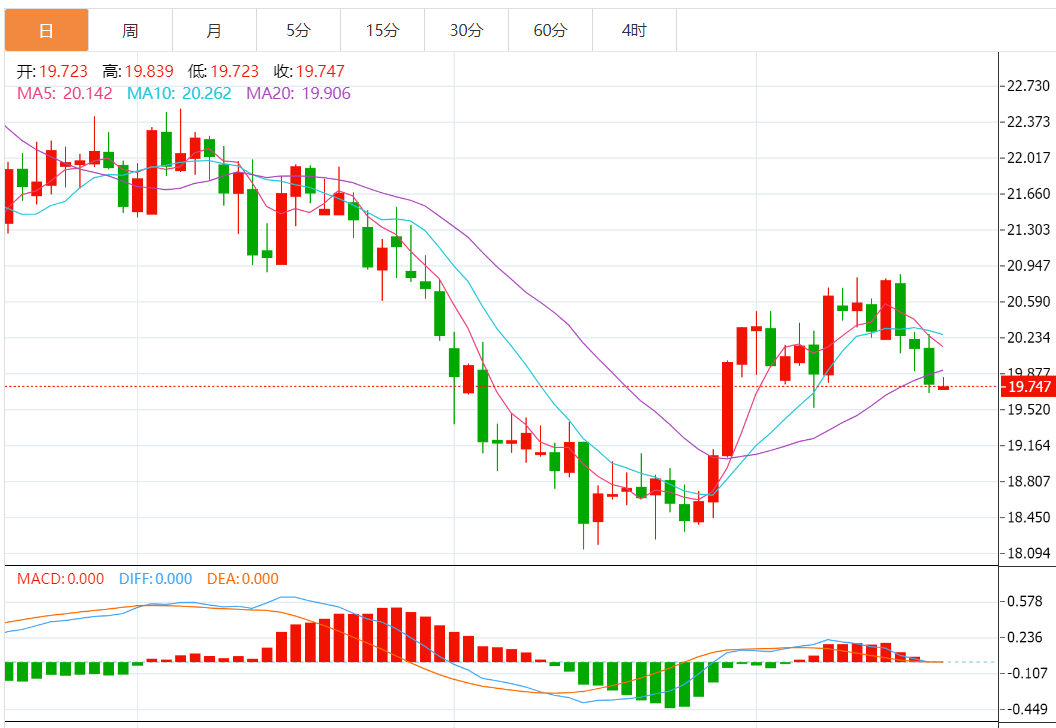Click the 21.303 price axis label

(x=1028, y=230)
